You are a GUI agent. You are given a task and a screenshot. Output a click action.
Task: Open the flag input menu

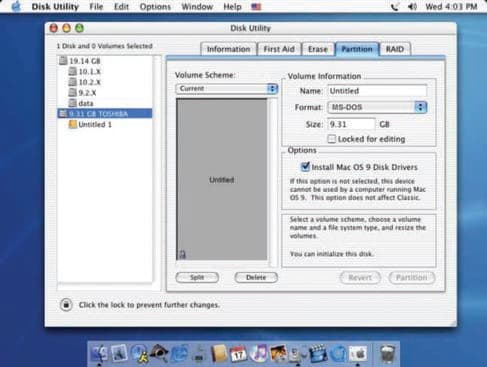tap(256, 6)
